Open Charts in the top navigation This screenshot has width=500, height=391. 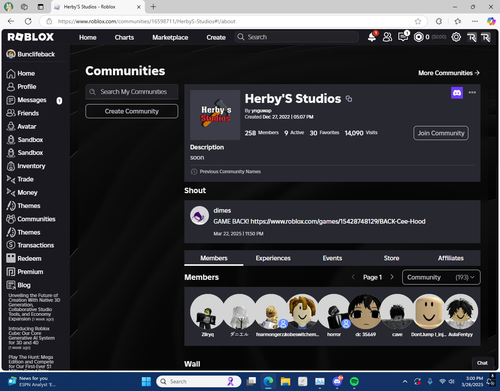[x=124, y=37]
